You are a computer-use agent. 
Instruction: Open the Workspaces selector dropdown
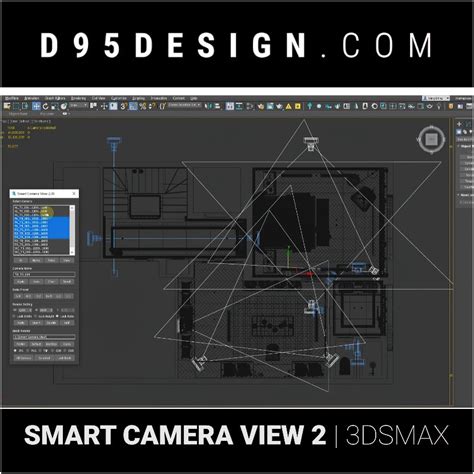point(436,98)
